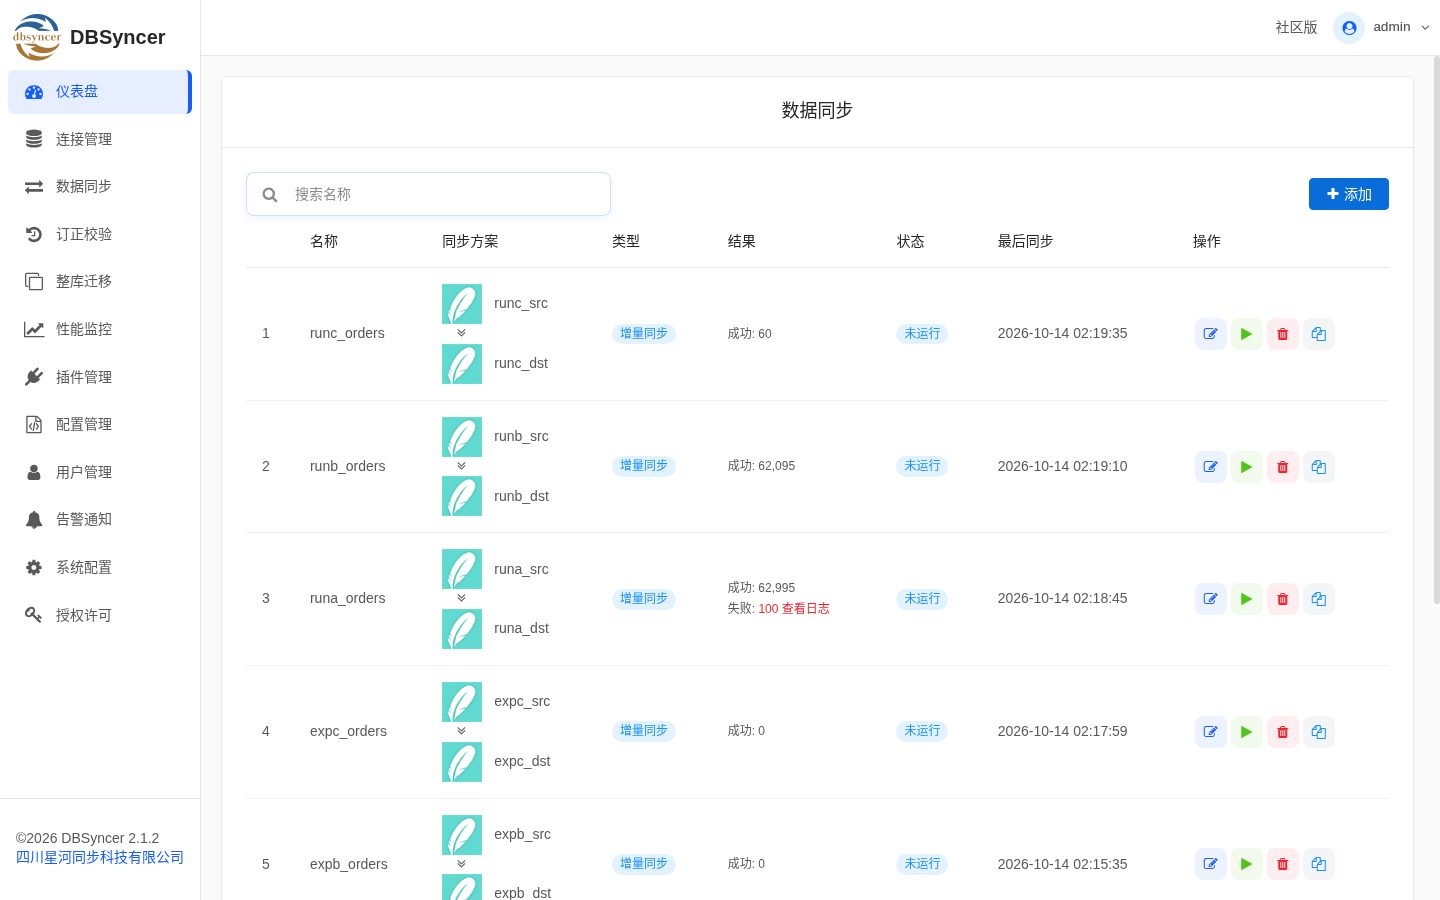Open 连接管理 in the sidebar

click(x=99, y=139)
